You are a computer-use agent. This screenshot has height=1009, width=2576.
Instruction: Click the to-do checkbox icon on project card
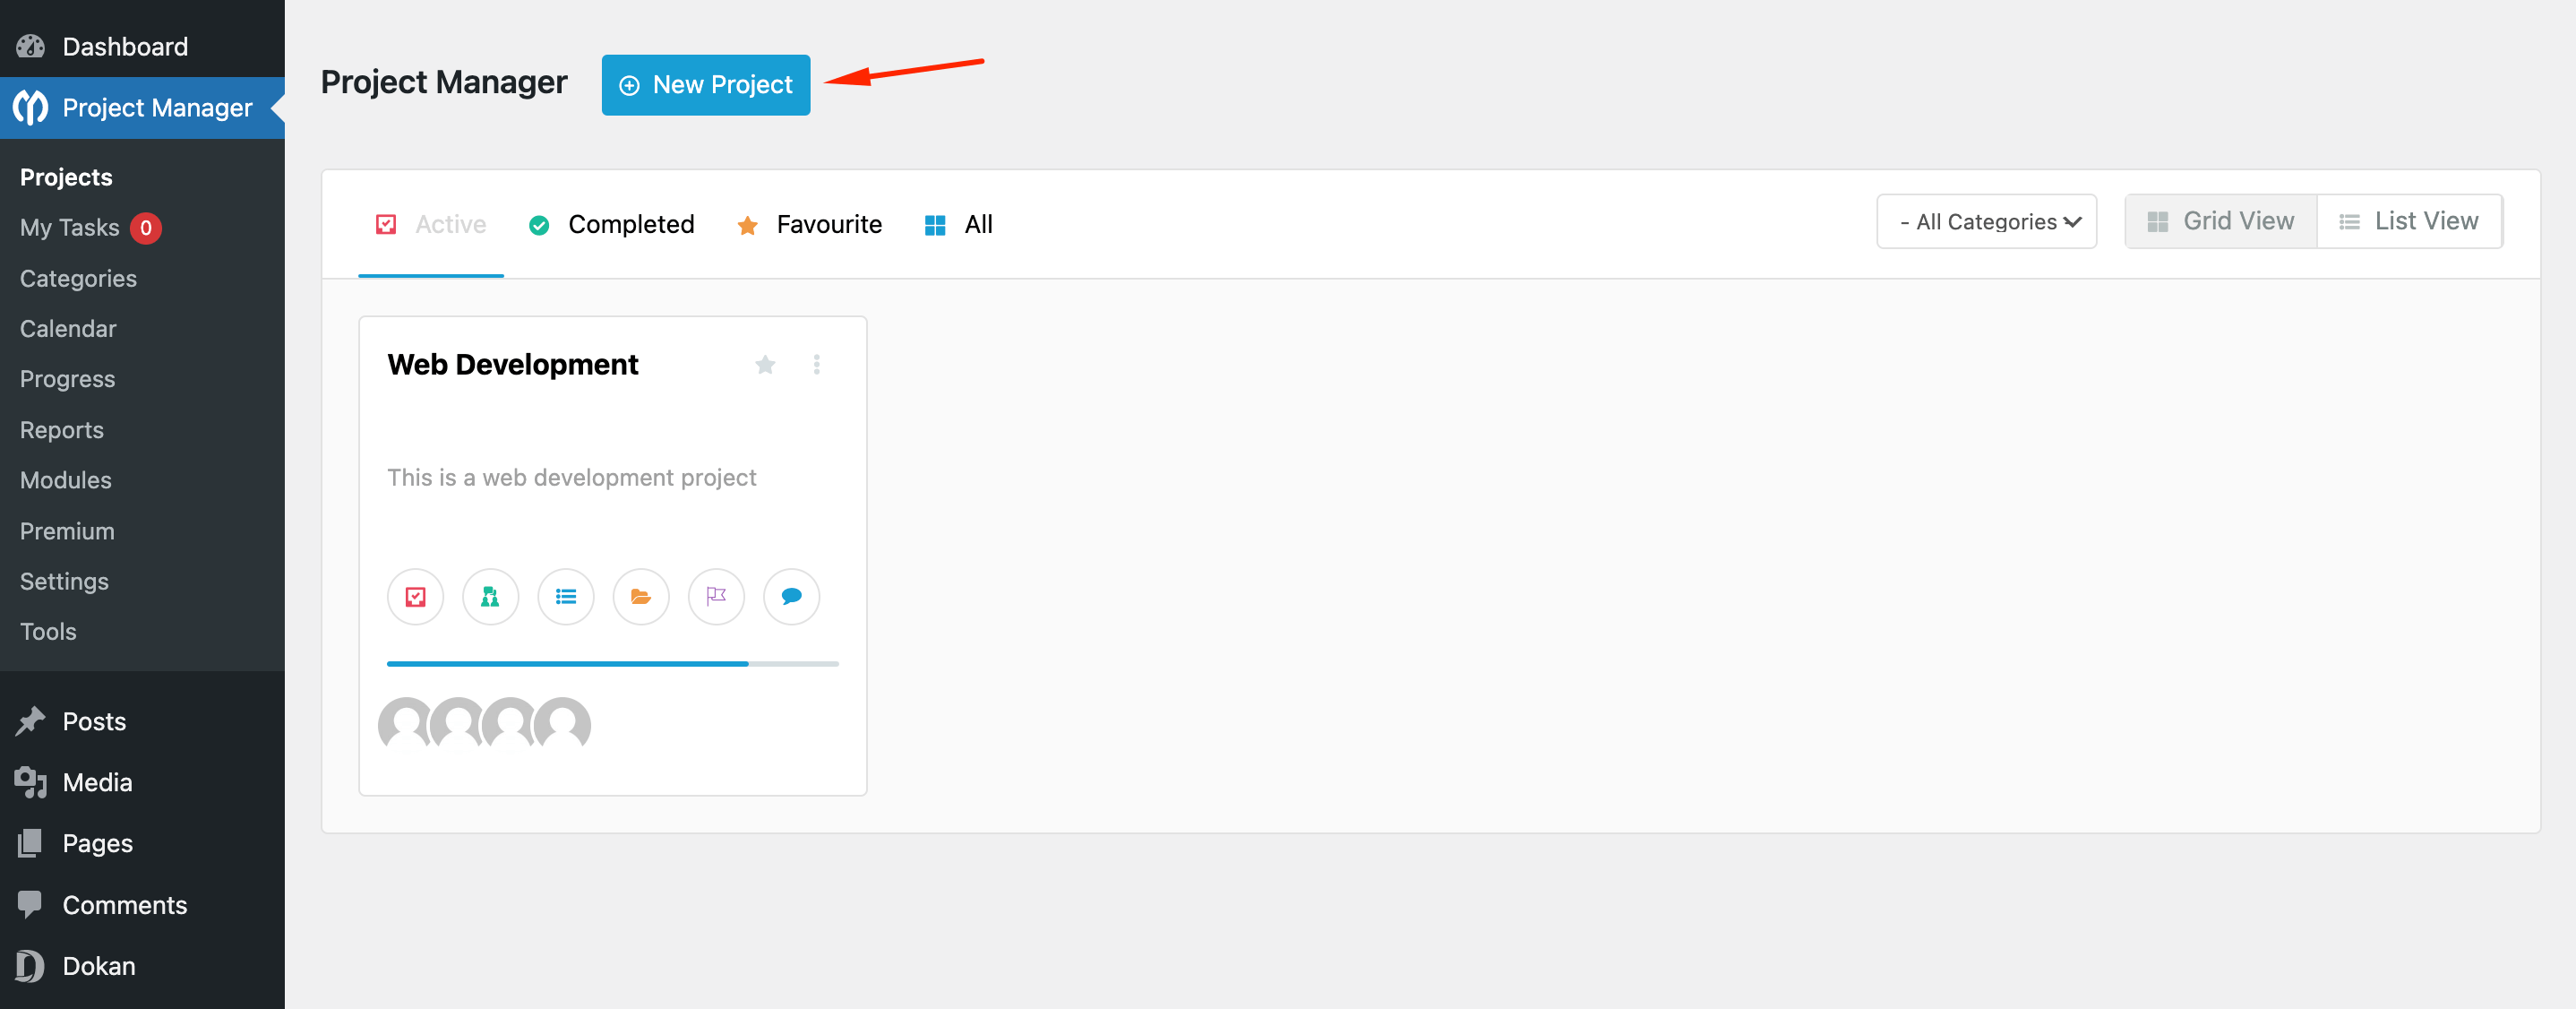[x=415, y=597]
